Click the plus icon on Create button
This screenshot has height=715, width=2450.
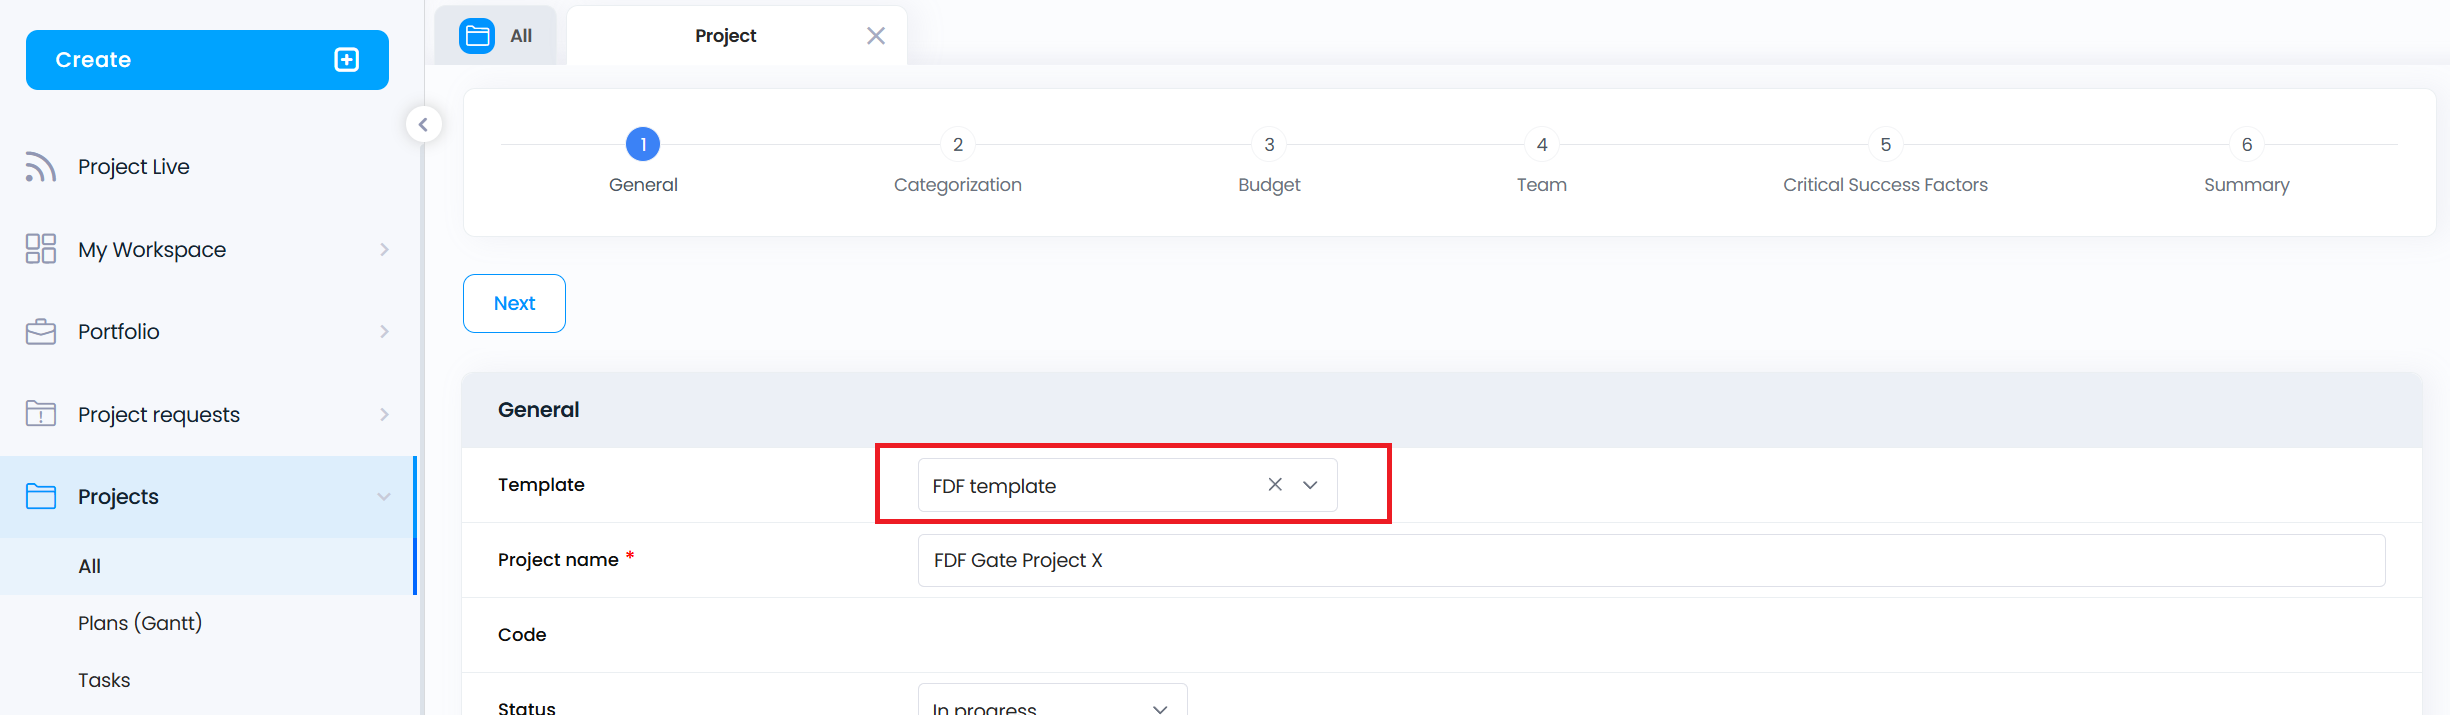point(346,60)
